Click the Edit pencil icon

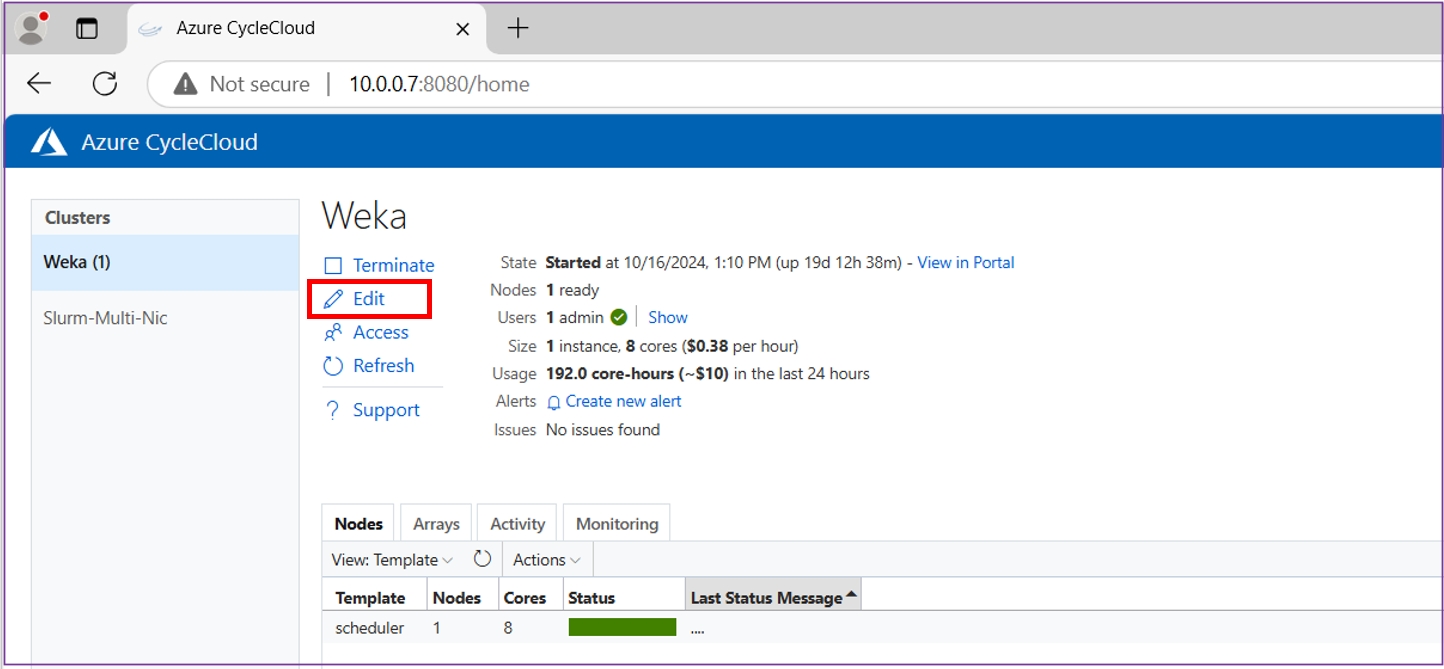pyautogui.click(x=334, y=299)
